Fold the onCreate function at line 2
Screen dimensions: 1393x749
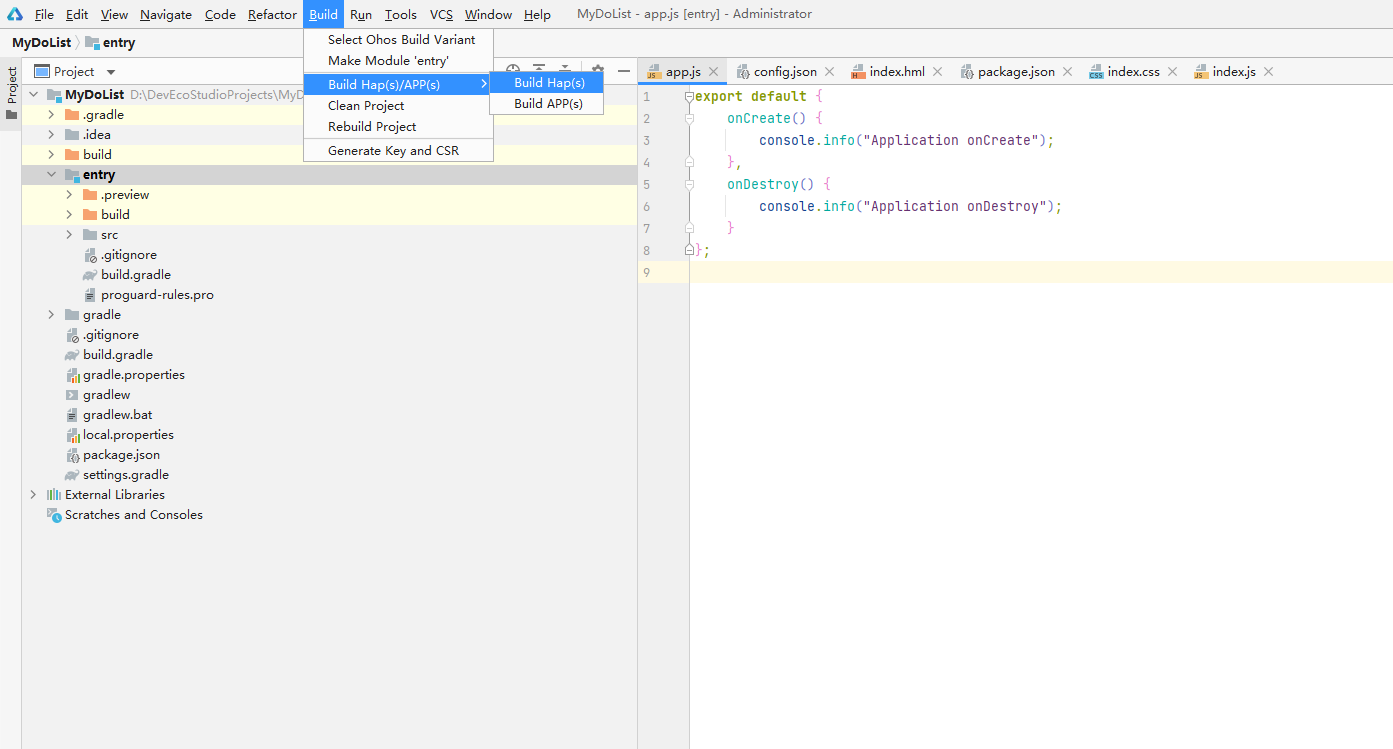[x=689, y=119]
